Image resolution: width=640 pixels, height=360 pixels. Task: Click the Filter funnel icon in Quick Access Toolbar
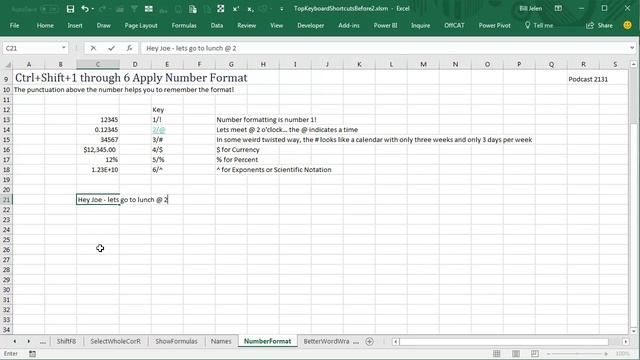(134, 9)
